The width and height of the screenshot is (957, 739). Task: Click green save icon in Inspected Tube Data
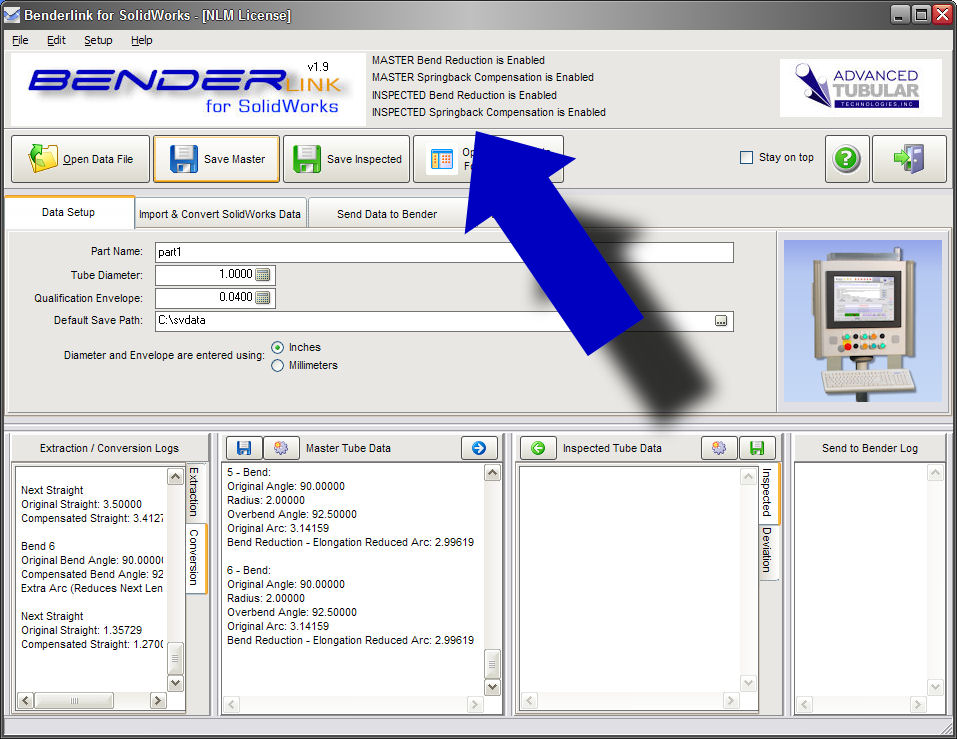[x=757, y=448]
